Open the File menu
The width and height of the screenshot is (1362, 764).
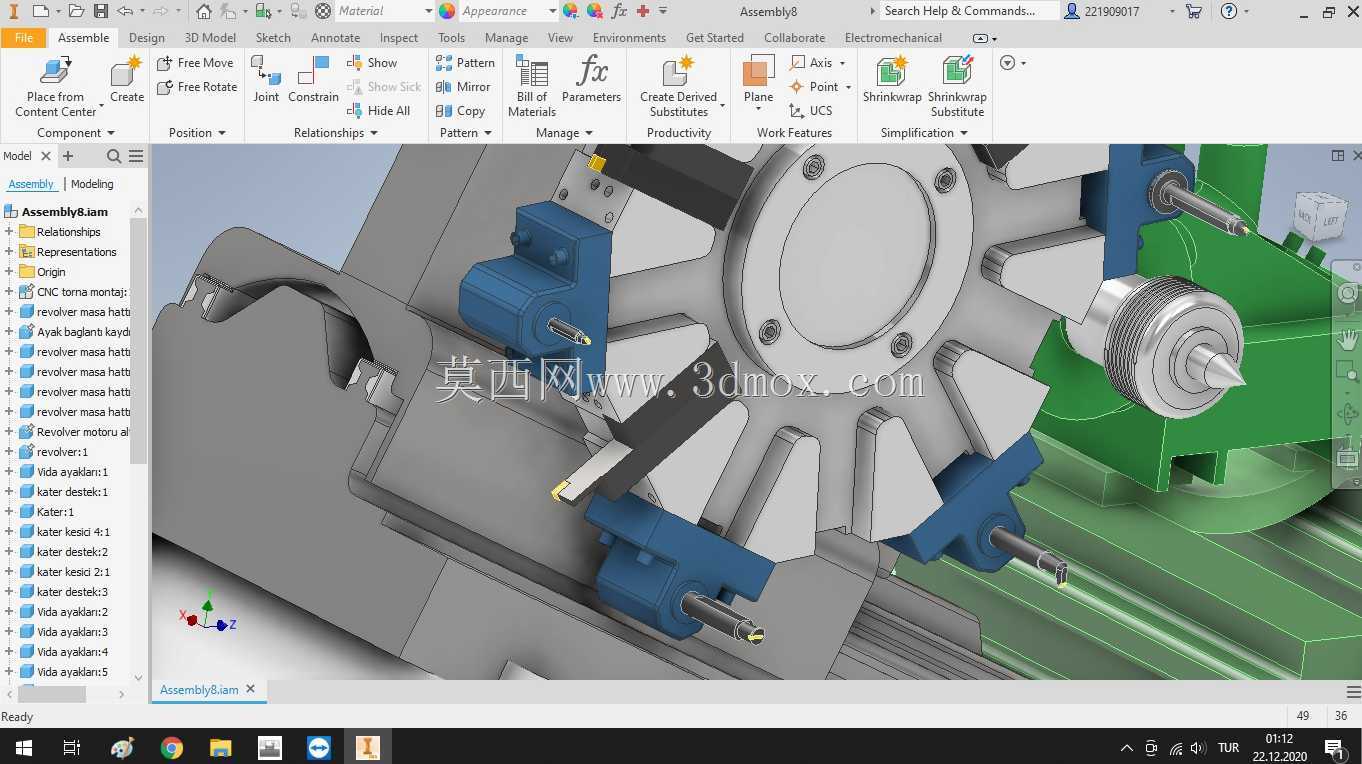click(x=24, y=38)
